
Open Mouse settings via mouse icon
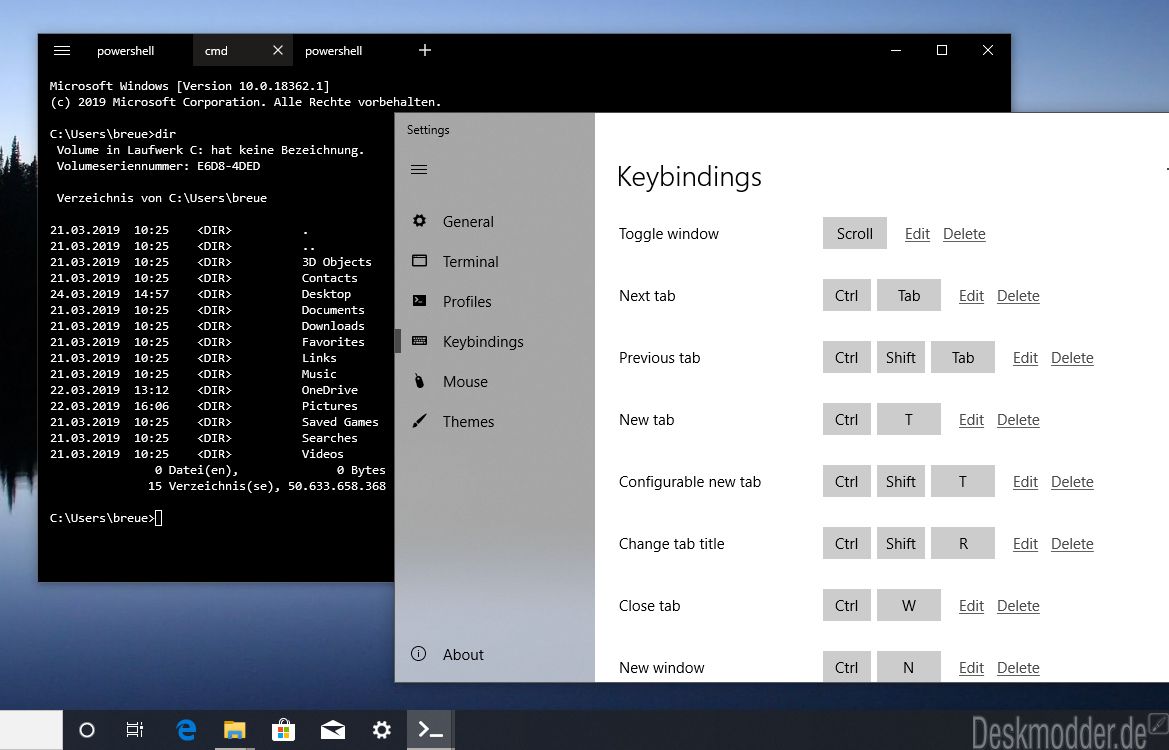pyautogui.click(x=420, y=381)
